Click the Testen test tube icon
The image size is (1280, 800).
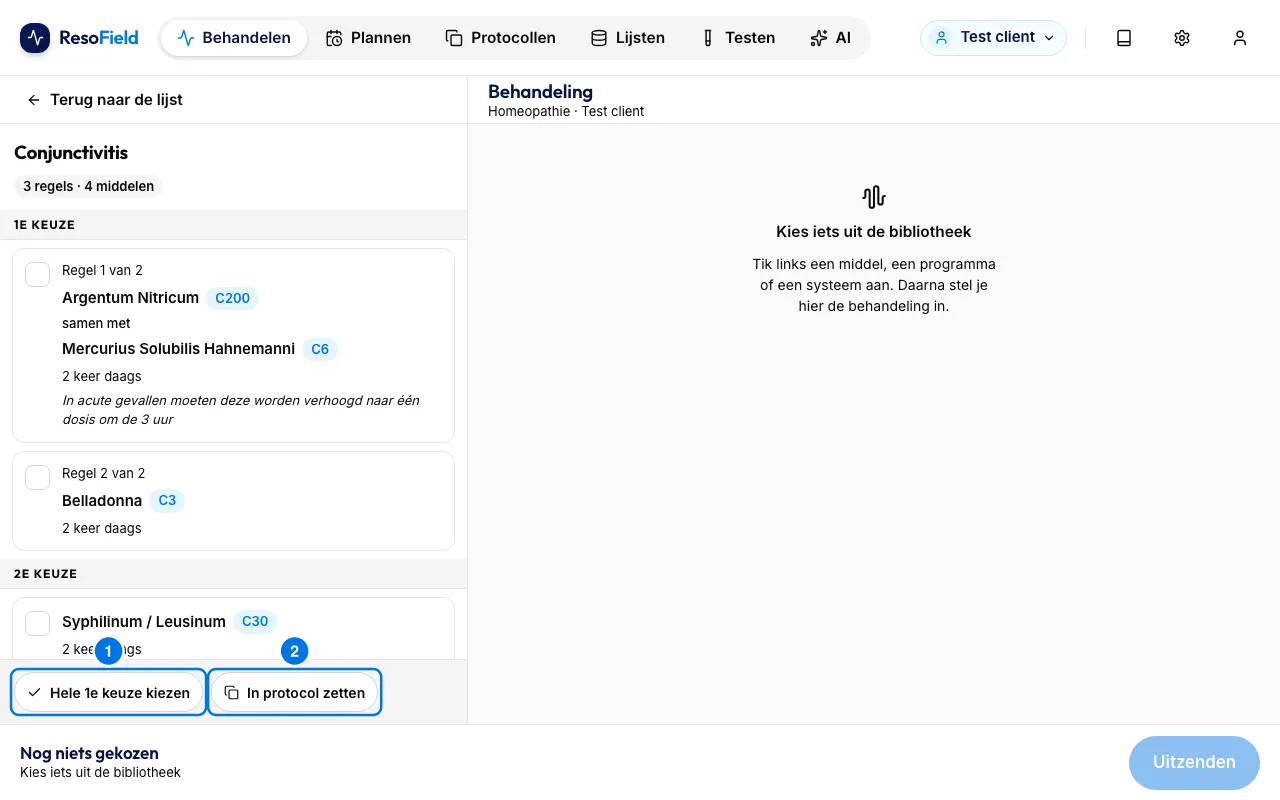(x=707, y=38)
